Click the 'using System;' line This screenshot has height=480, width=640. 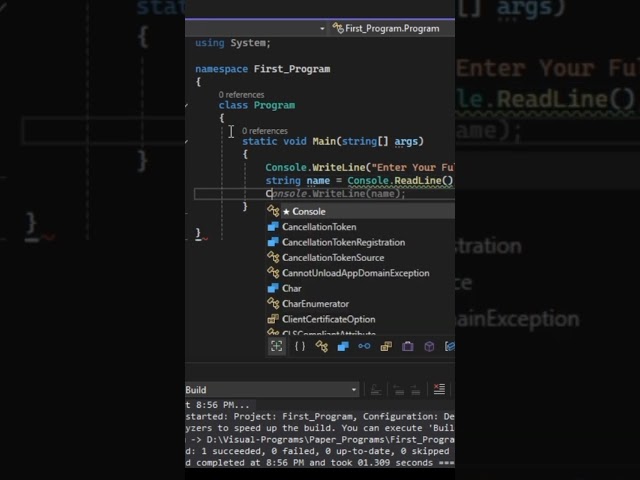(233, 43)
